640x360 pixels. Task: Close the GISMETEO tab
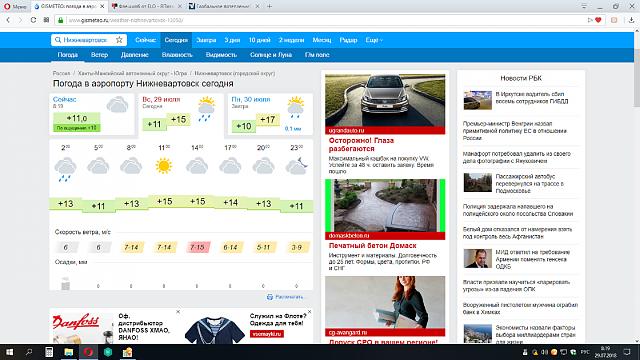102,6
